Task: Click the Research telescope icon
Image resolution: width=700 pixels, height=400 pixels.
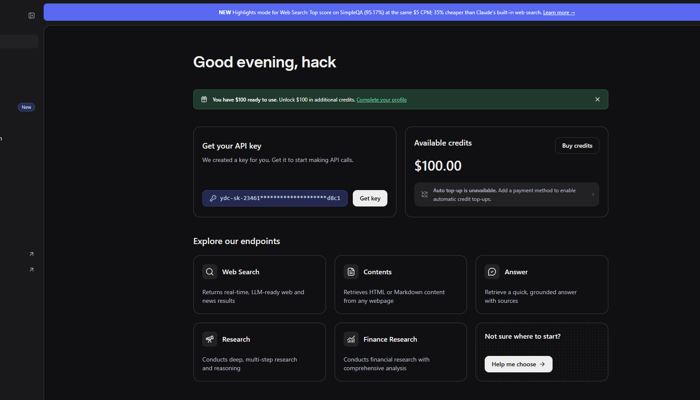Action: [209, 339]
